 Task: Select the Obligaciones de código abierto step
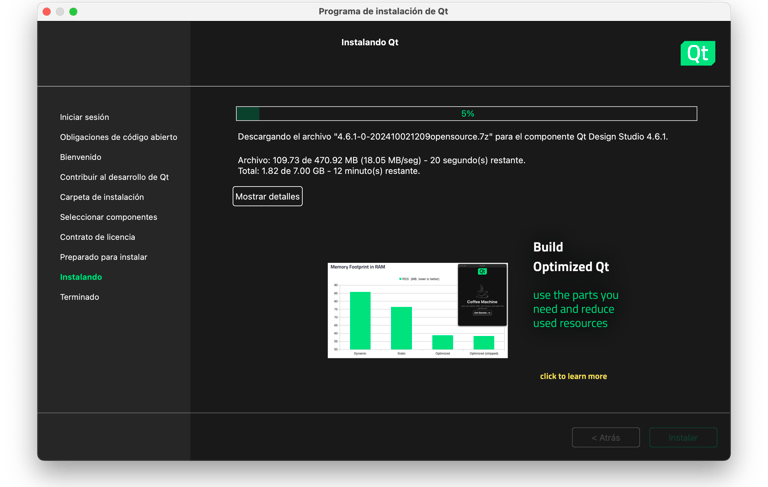tap(119, 137)
